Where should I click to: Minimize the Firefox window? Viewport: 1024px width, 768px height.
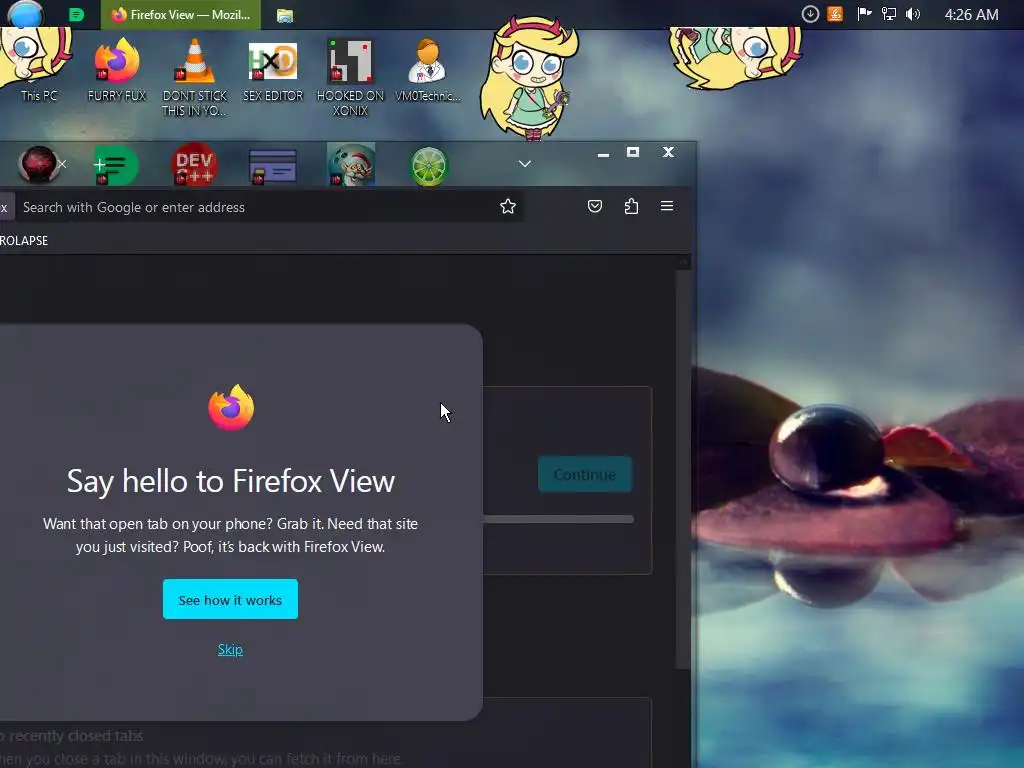click(x=603, y=154)
